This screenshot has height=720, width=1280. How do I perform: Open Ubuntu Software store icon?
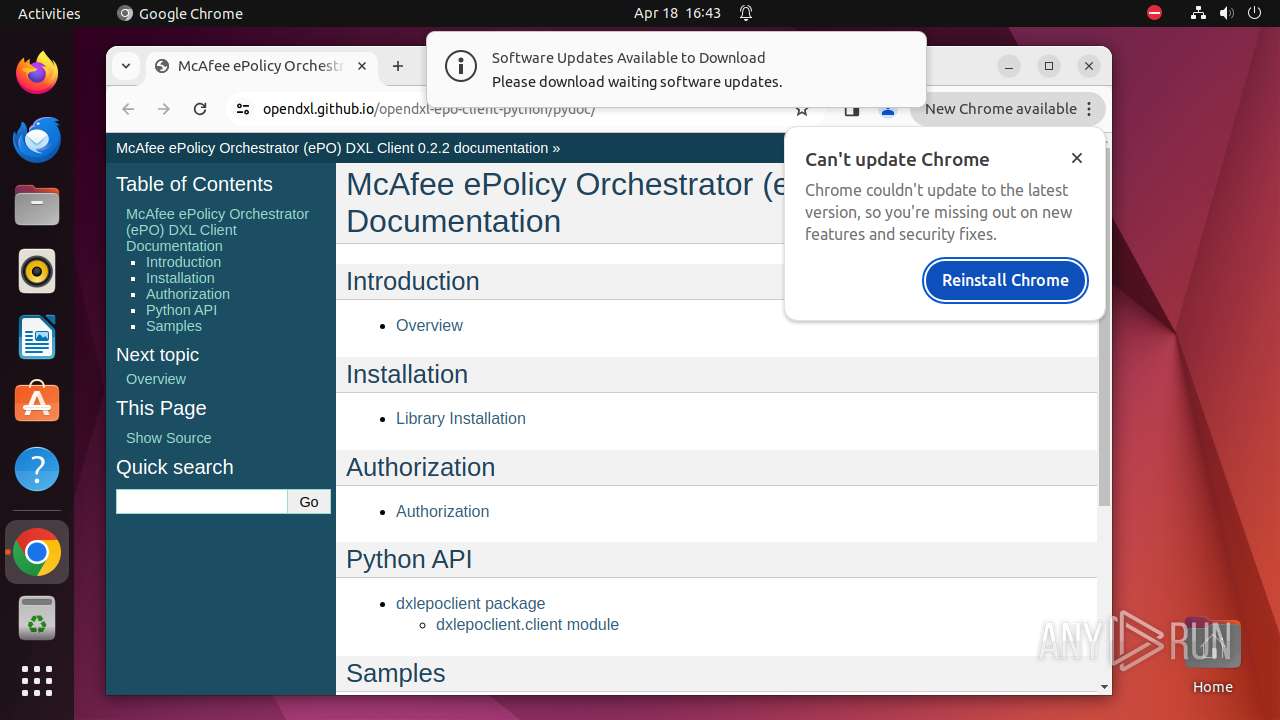[x=37, y=403]
